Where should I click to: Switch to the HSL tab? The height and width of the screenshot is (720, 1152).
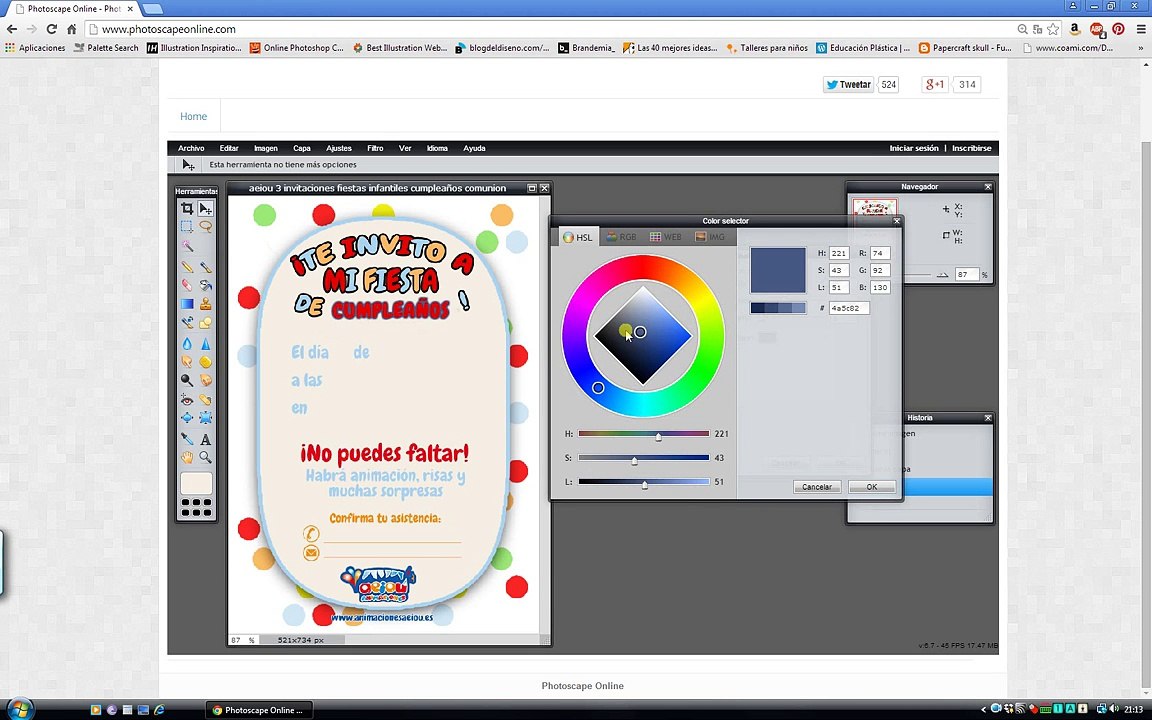tap(577, 237)
